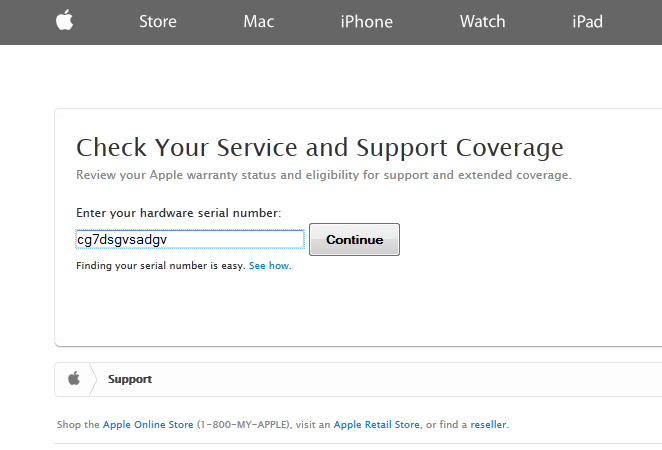This screenshot has width=662, height=450.
Task: Go to the Mac section
Action: click(258, 22)
